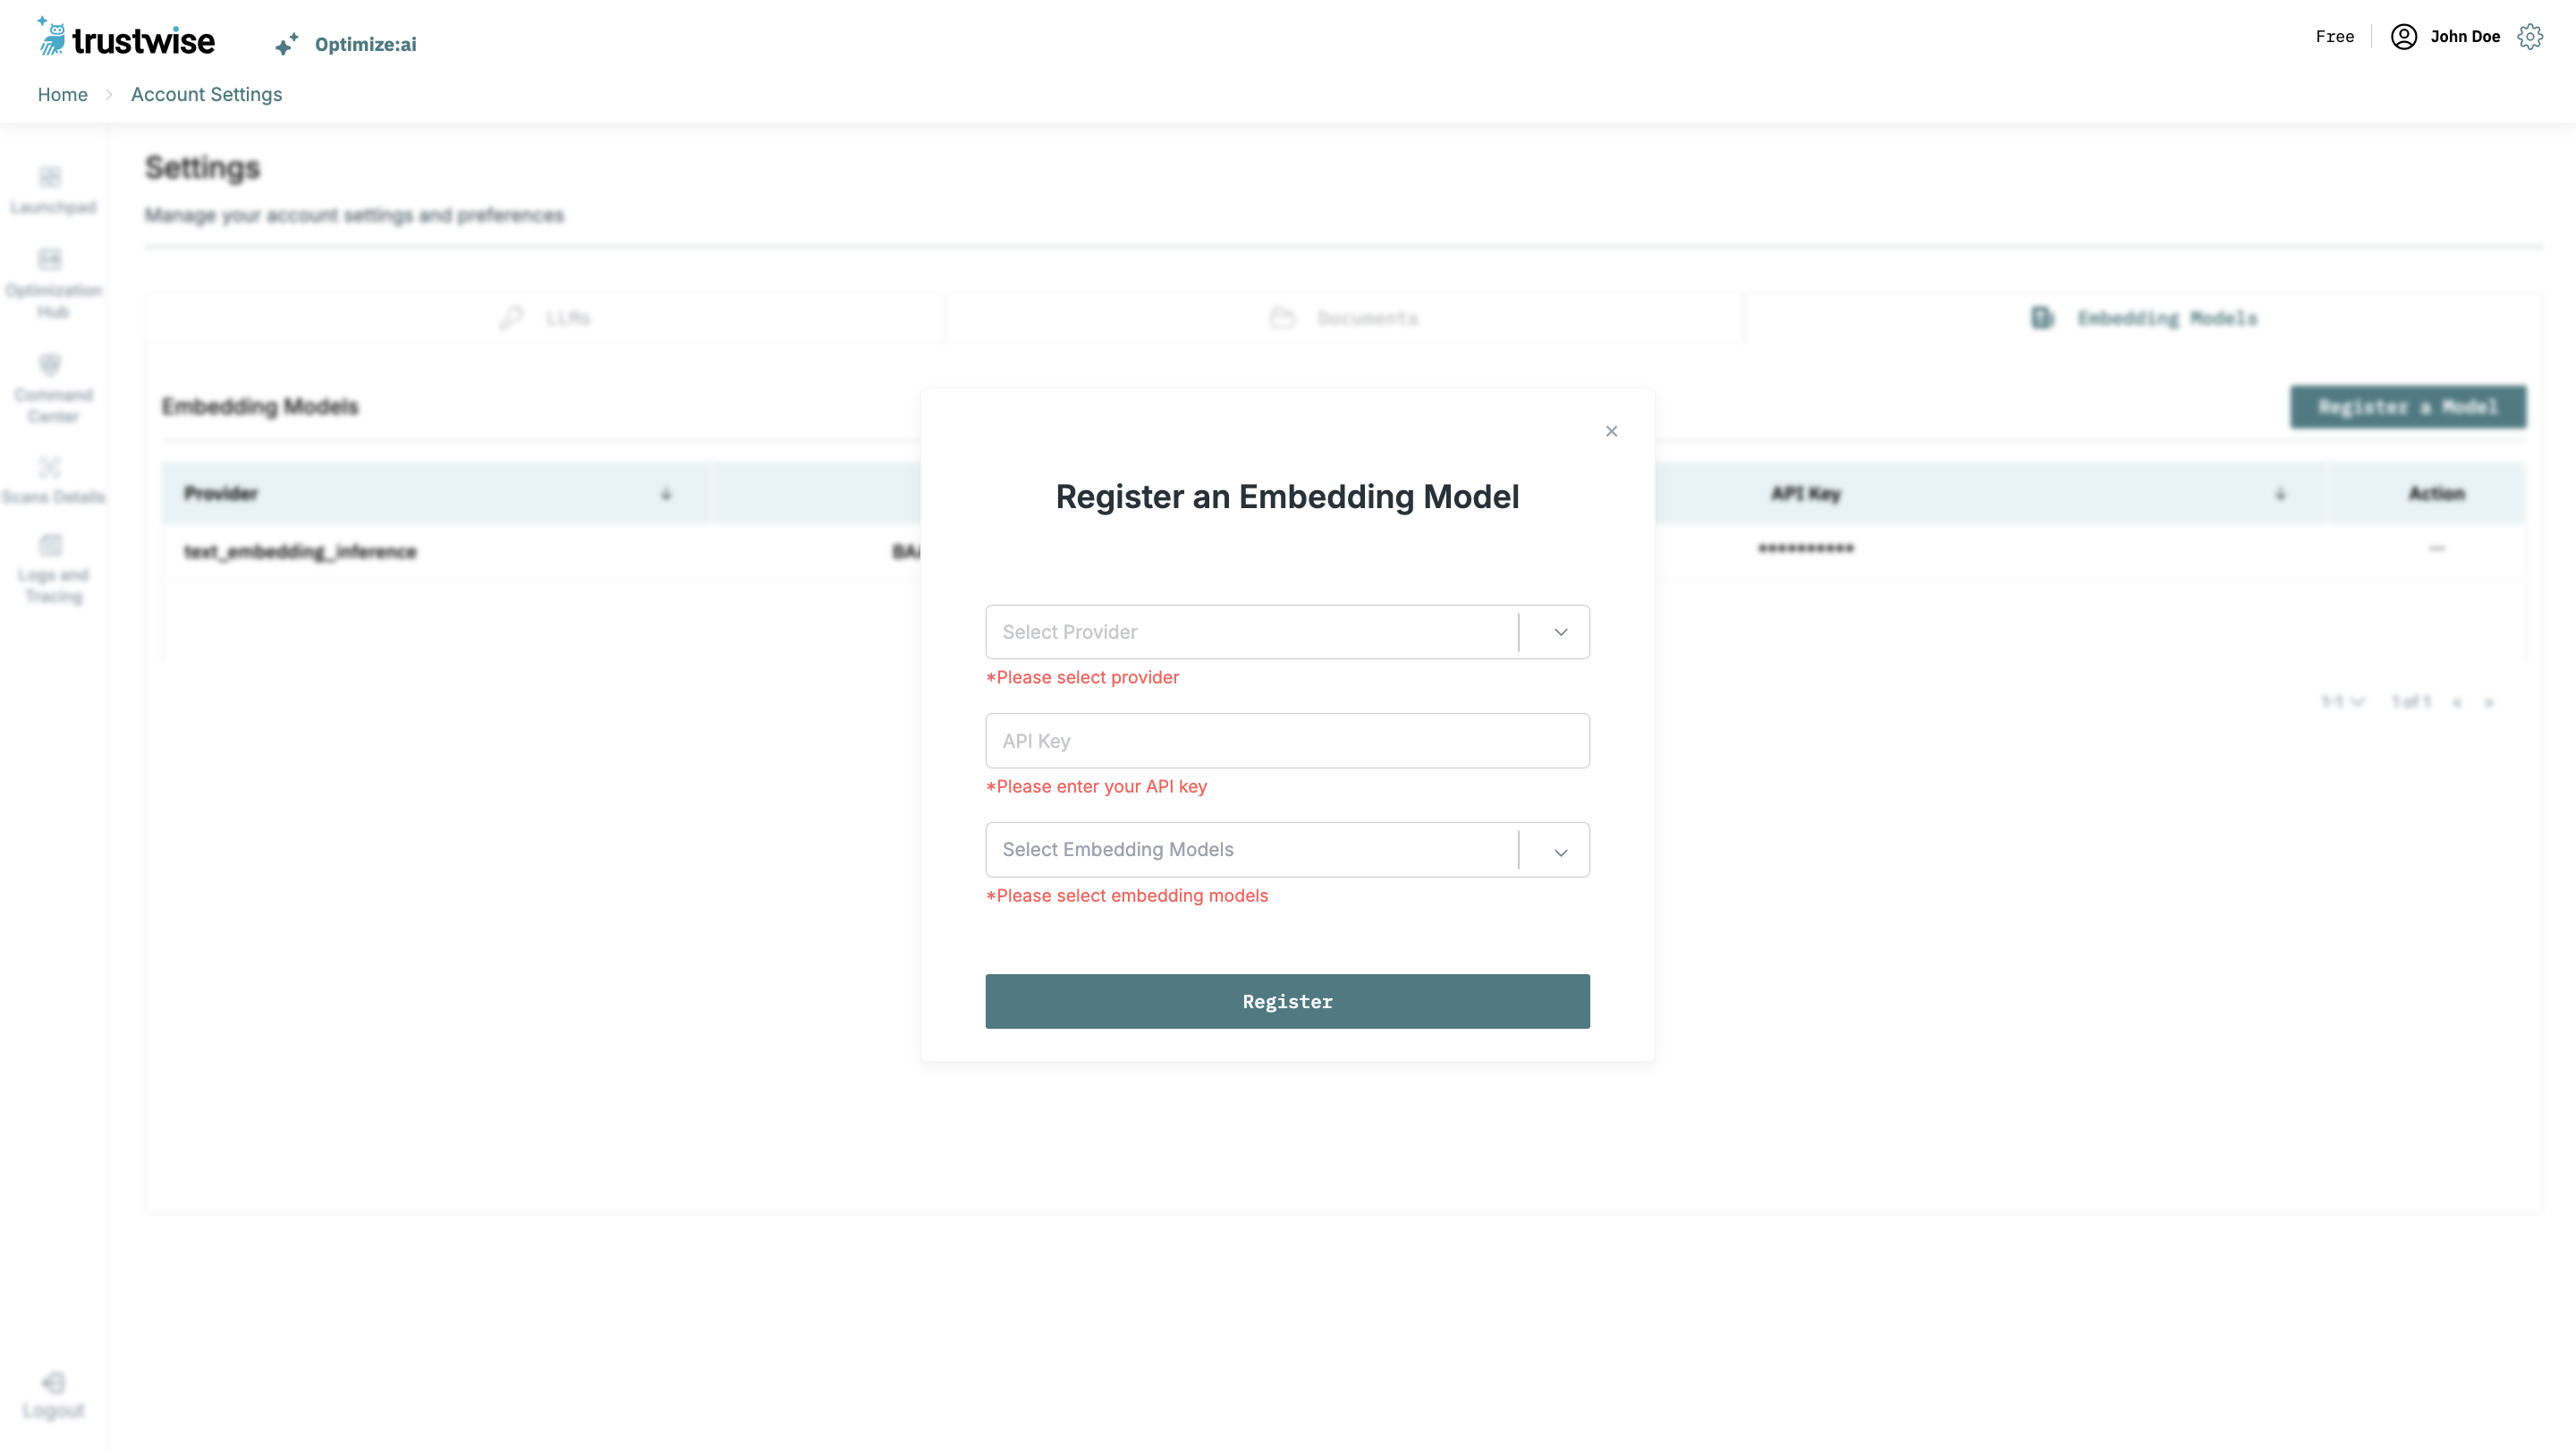
Task: Click into the API Key field
Action: pos(1287,741)
